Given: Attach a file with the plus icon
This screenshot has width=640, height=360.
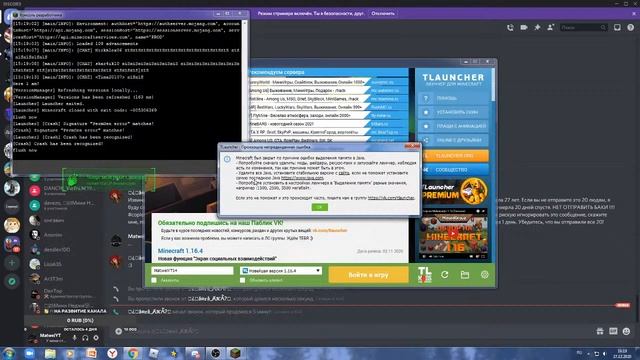Looking at the screenshot, I should [118, 331].
